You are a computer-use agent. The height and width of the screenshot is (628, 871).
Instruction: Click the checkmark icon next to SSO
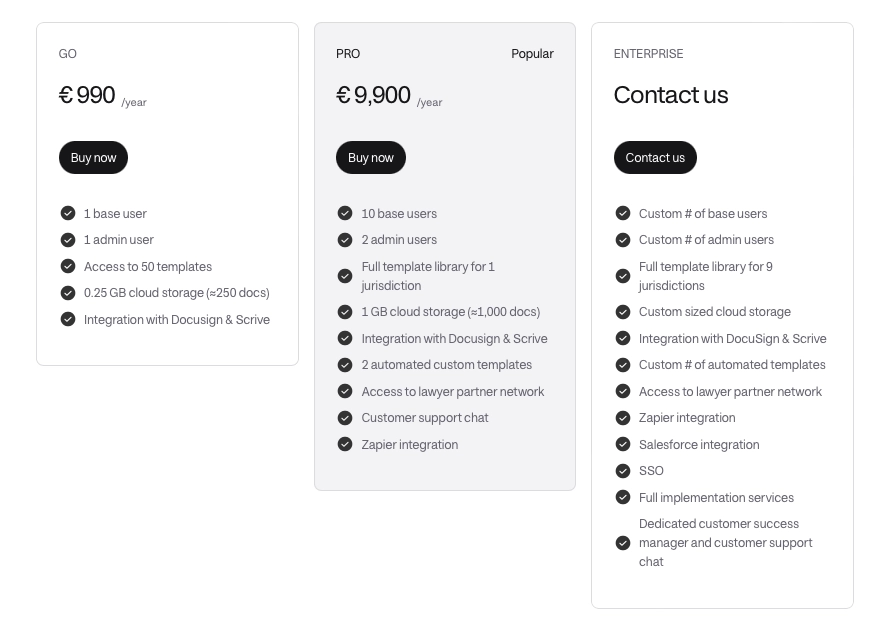click(623, 470)
